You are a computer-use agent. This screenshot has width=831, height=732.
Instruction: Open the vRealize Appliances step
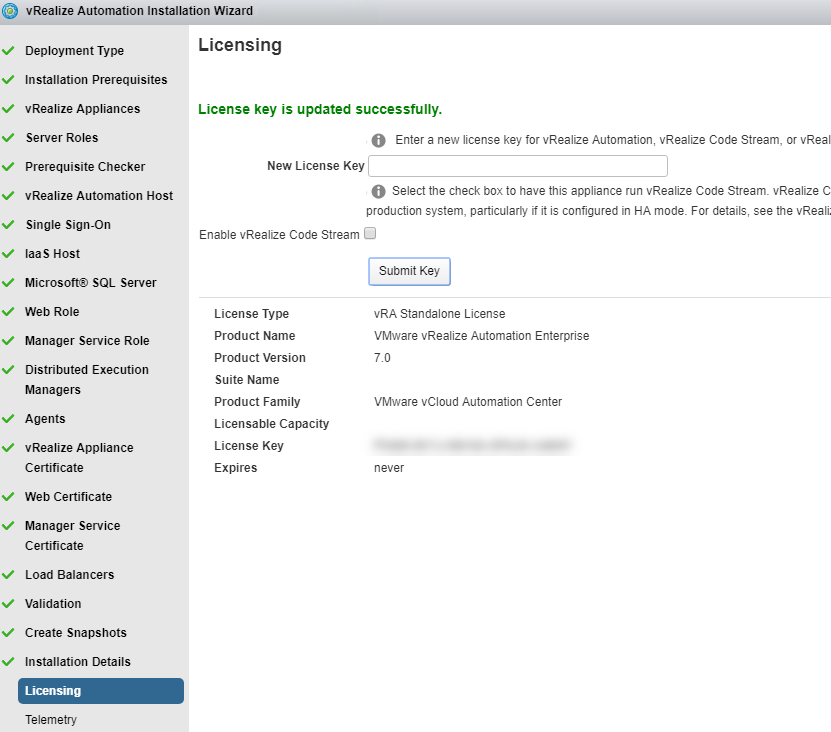[x=82, y=109]
